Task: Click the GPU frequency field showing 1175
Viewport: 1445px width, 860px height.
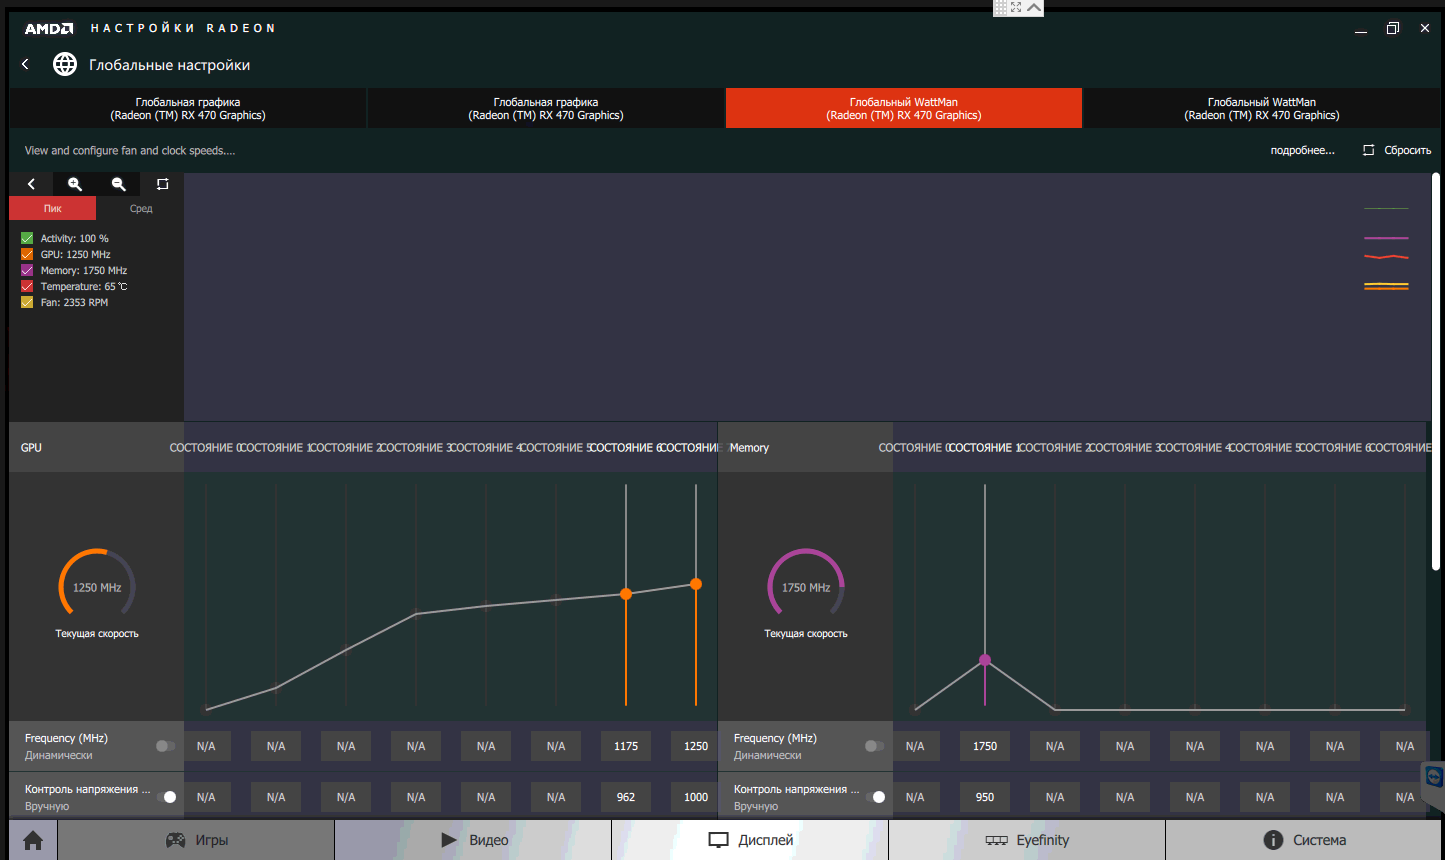Action: pyautogui.click(x=626, y=746)
